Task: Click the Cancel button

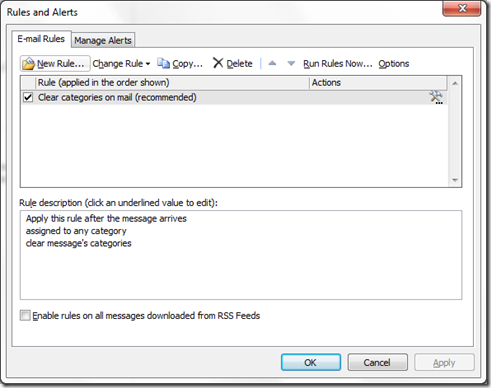Action: click(377, 362)
